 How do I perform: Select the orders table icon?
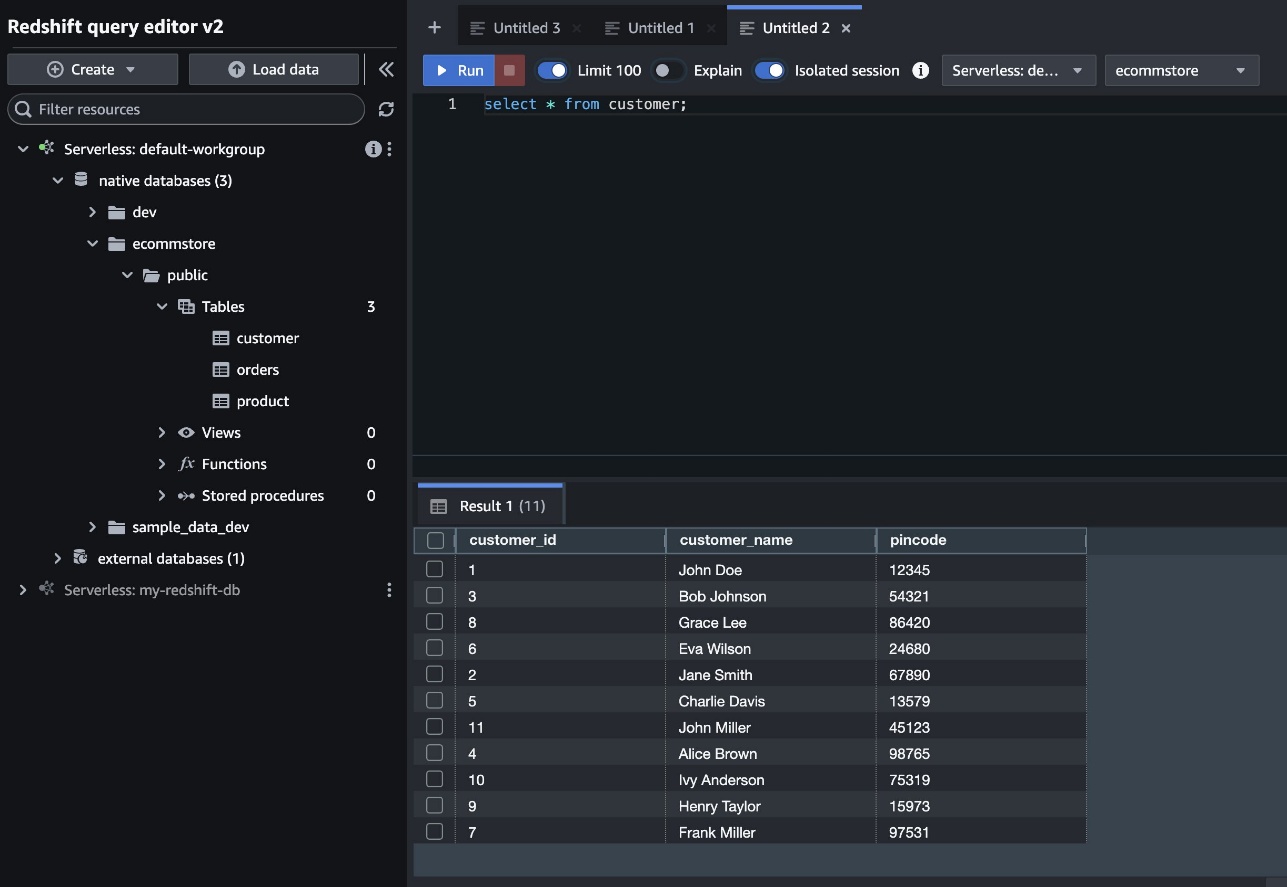tap(221, 369)
